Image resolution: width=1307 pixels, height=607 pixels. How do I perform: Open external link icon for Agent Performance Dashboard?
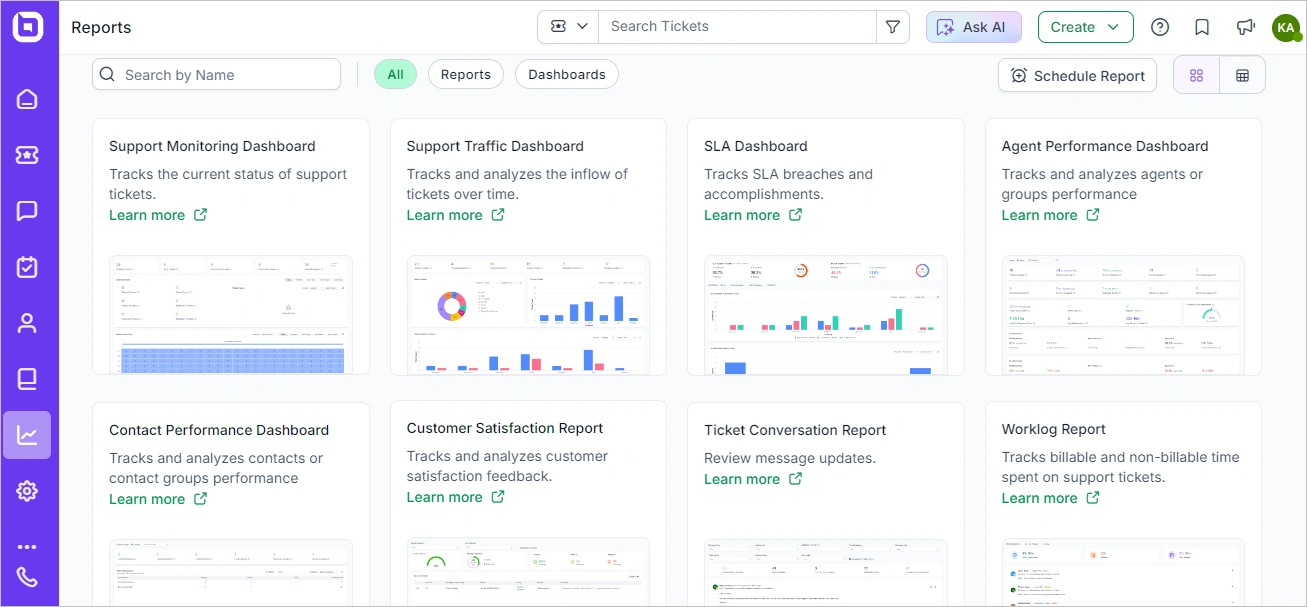click(1093, 214)
